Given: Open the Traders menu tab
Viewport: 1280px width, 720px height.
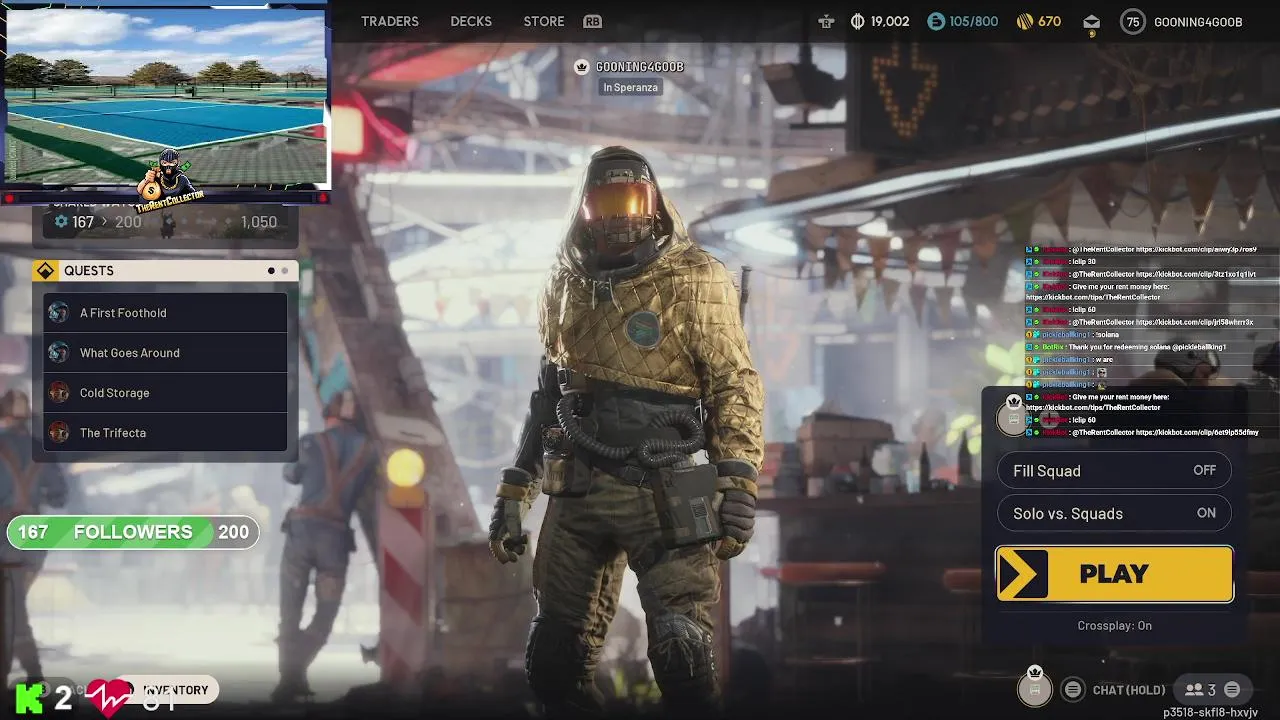Looking at the screenshot, I should 390,21.
